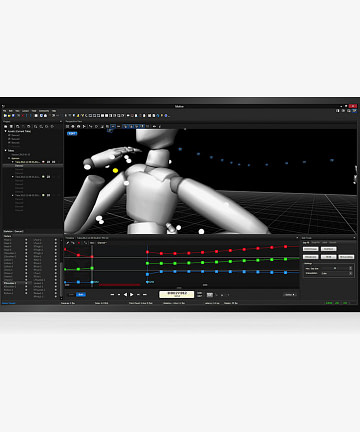Collapse the Takes tree node

(x=5, y=150)
